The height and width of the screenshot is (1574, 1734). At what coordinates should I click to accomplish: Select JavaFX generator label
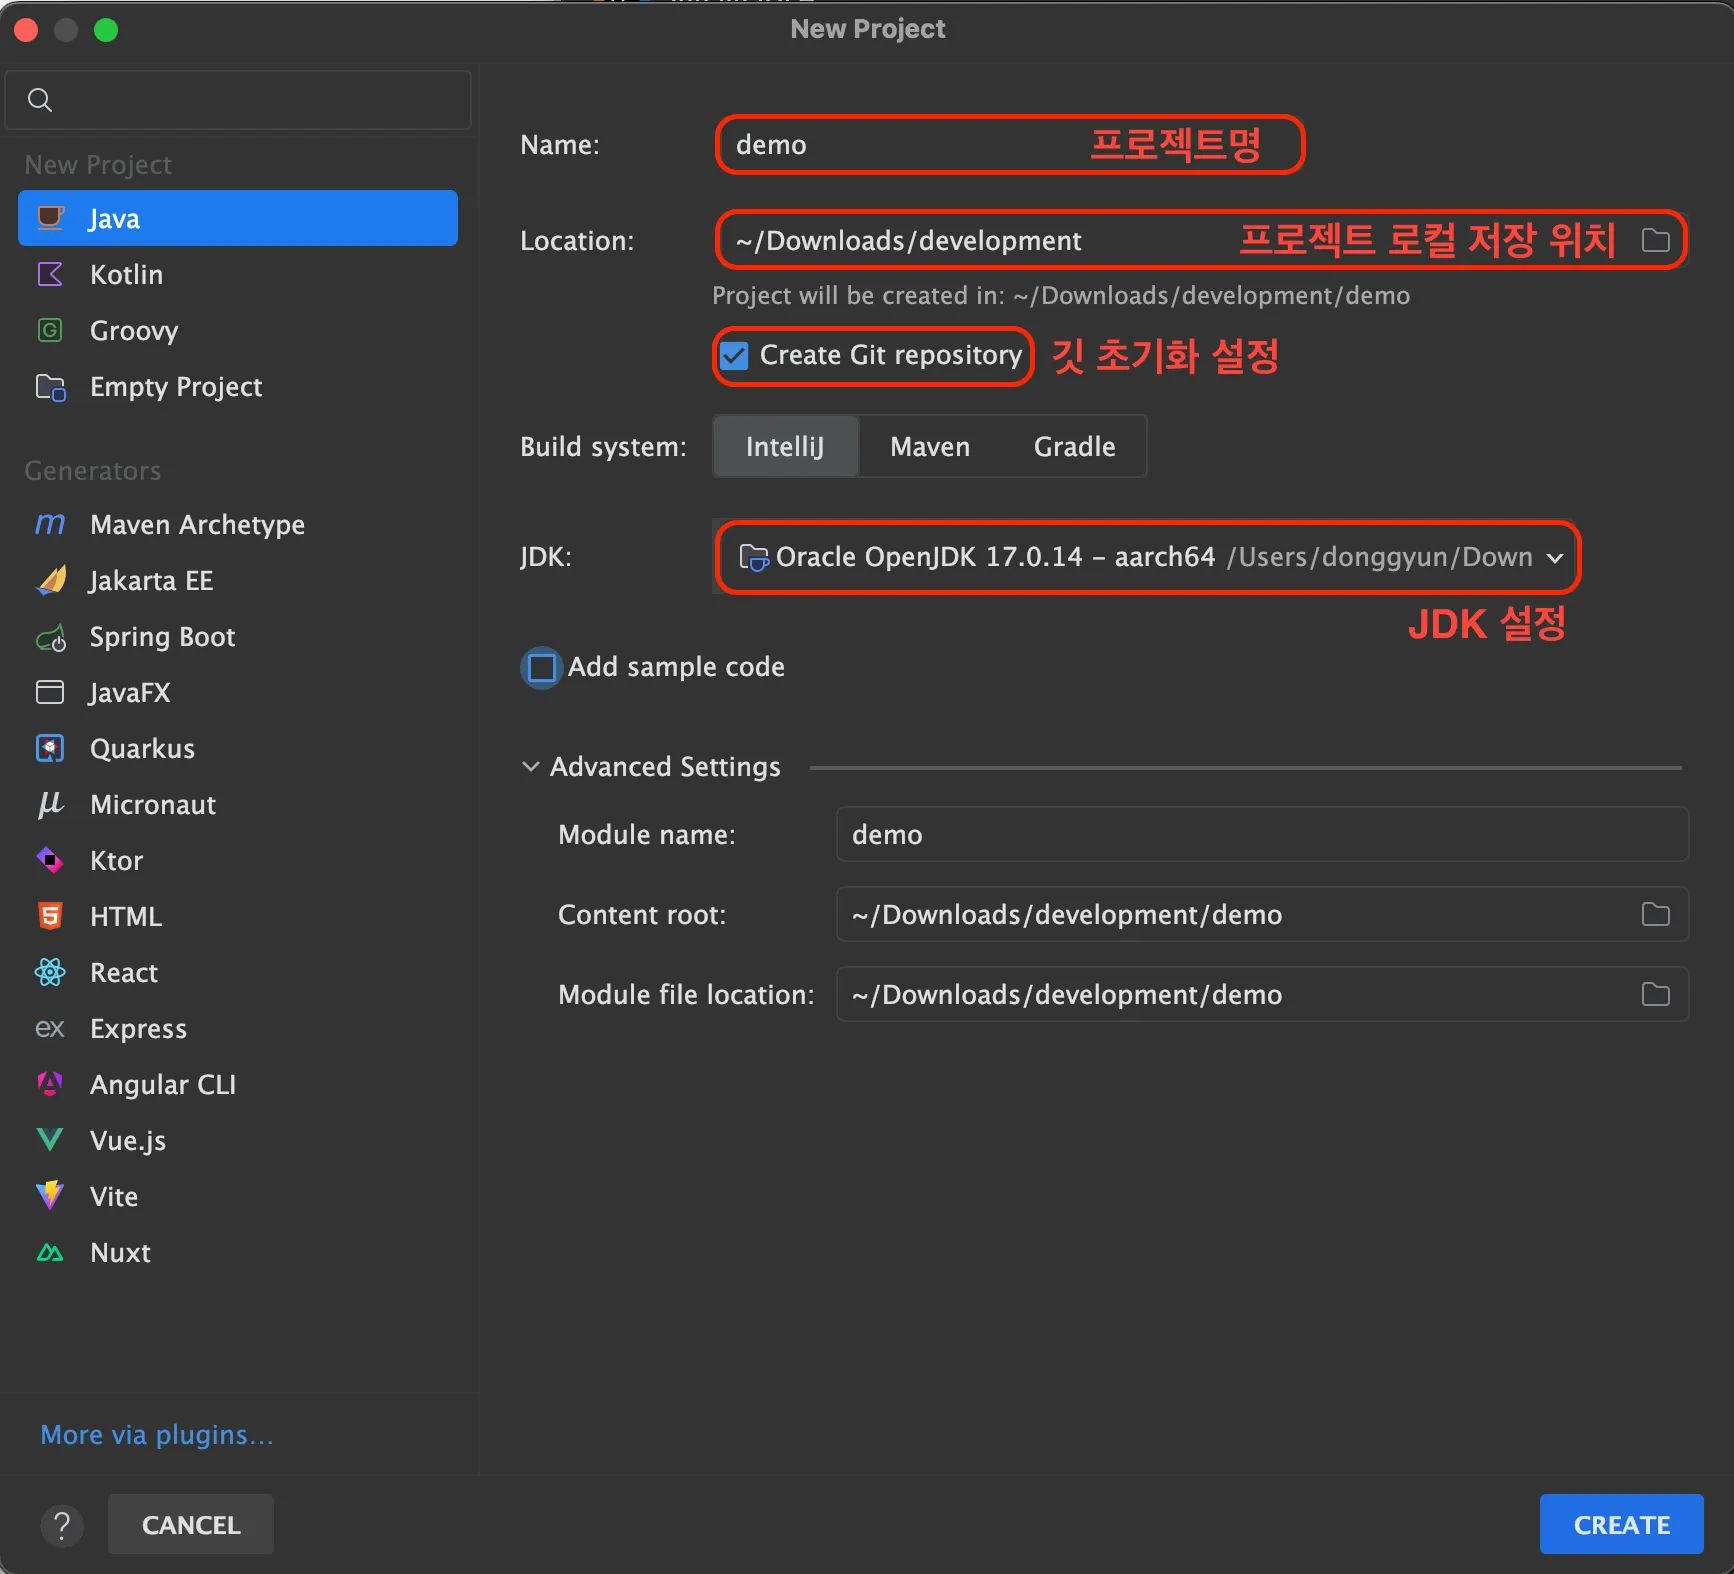[130, 692]
